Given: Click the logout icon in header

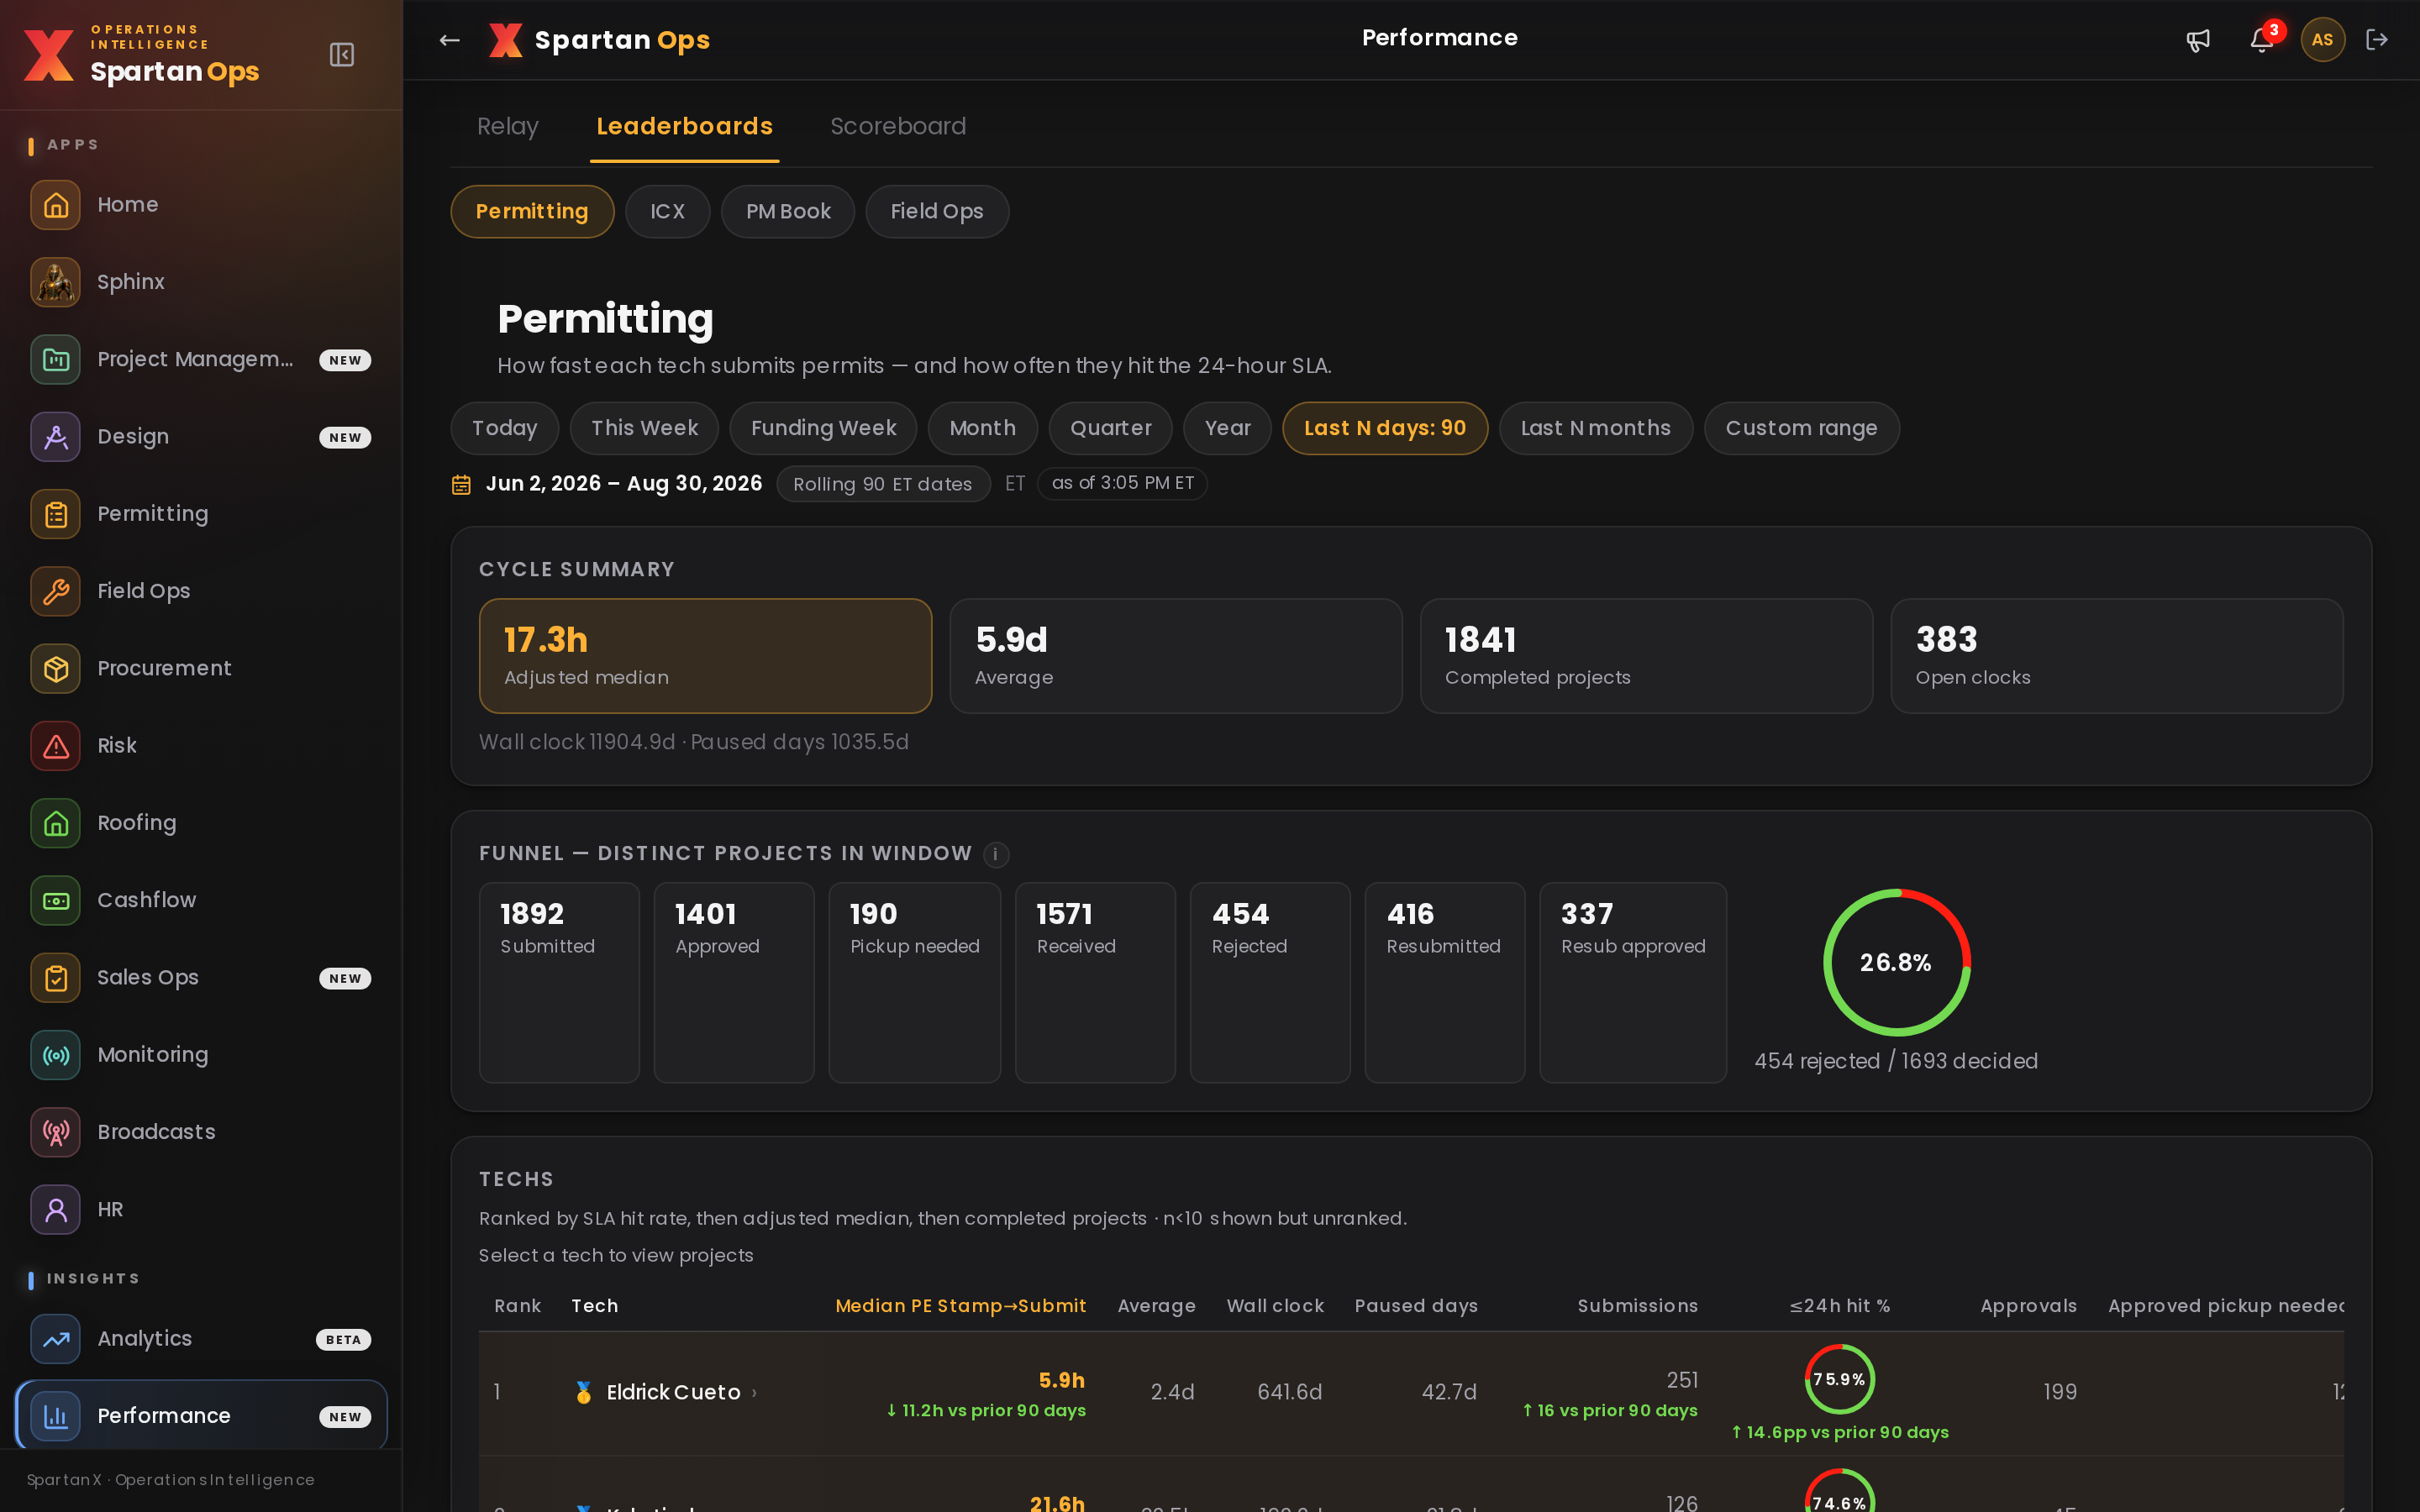Looking at the screenshot, I should (x=2377, y=40).
